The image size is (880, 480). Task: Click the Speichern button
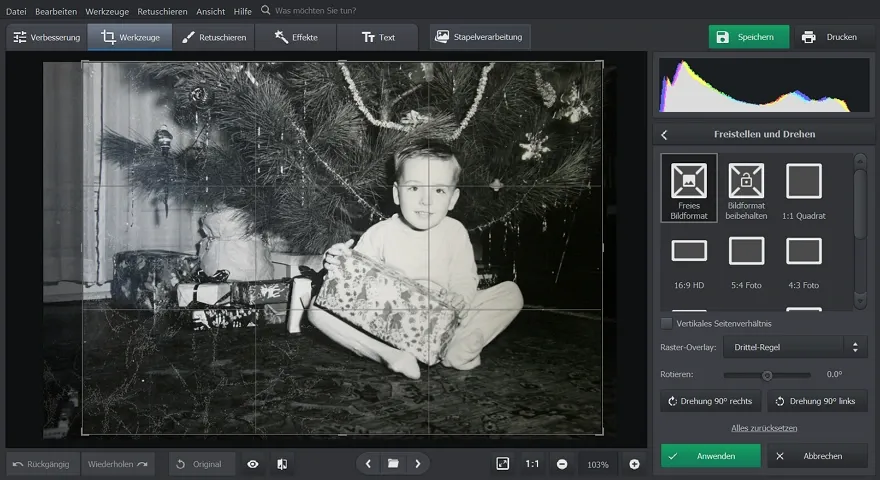pyautogui.click(x=749, y=37)
